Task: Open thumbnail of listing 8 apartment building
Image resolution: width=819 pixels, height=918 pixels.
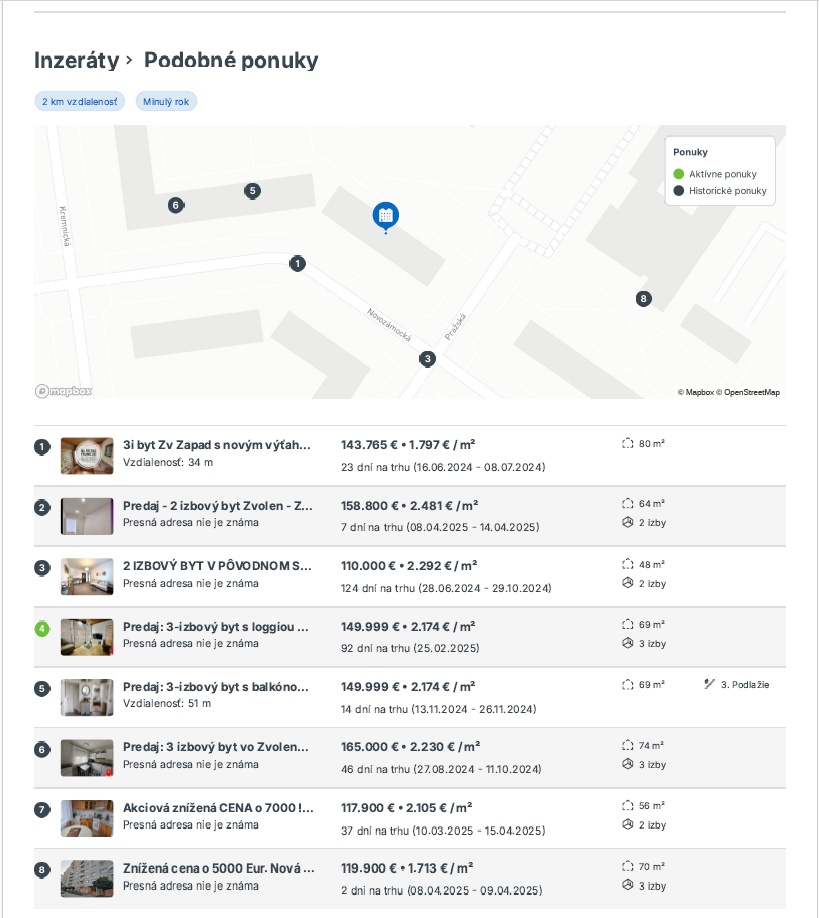Action: coord(87,878)
